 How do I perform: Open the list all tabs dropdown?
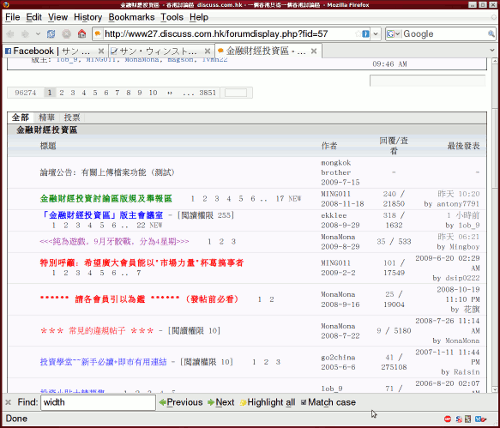pyautogui.click(x=492, y=50)
